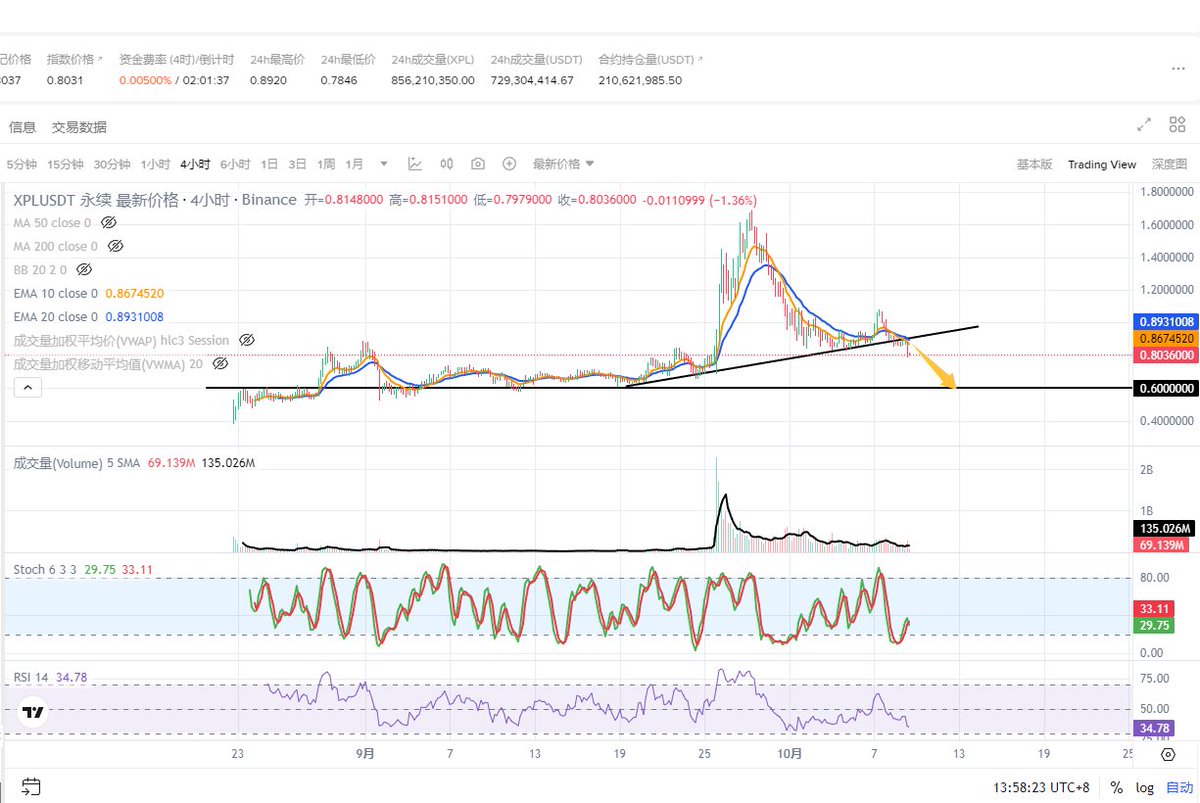Switch to Trading View chart mode
The width and height of the screenshot is (1200, 803).
(x=1102, y=164)
